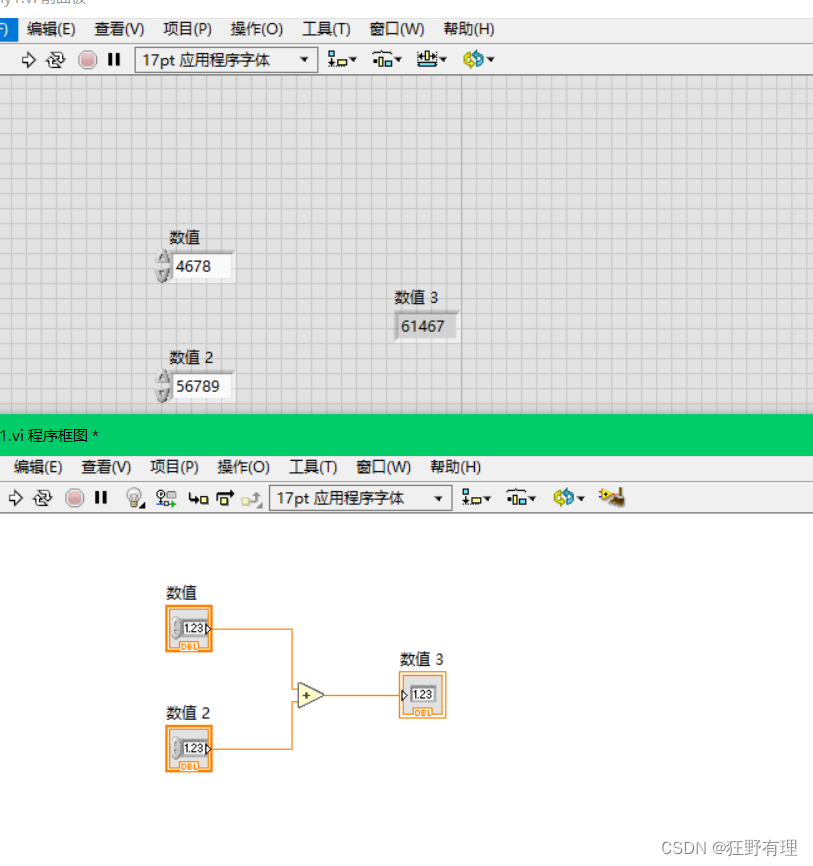Click the 数值 input field showing 4678
The height and width of the screenshot is (866, 813).
pyautogui.click(x=202, y=266)
